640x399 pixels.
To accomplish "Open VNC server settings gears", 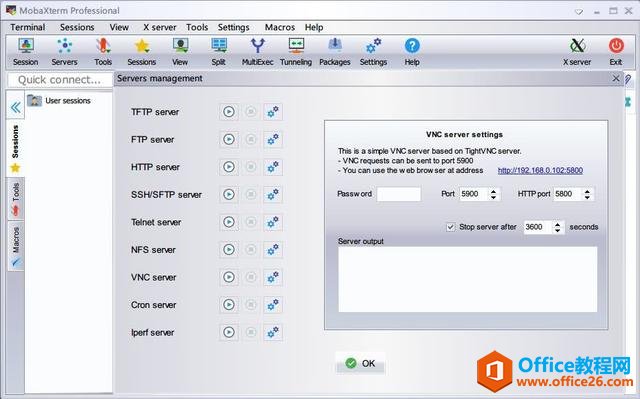I will click(x=273, y=277).
